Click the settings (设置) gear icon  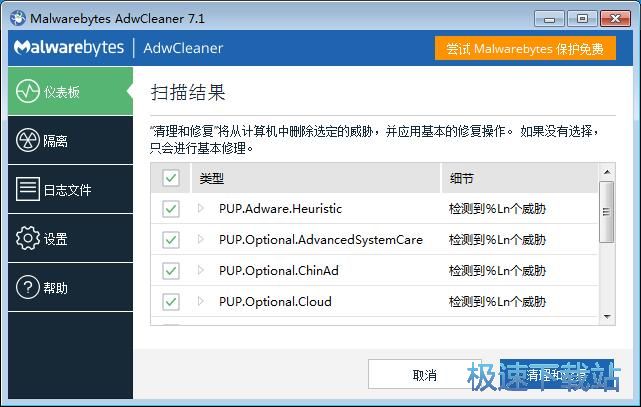coord(27,239)
